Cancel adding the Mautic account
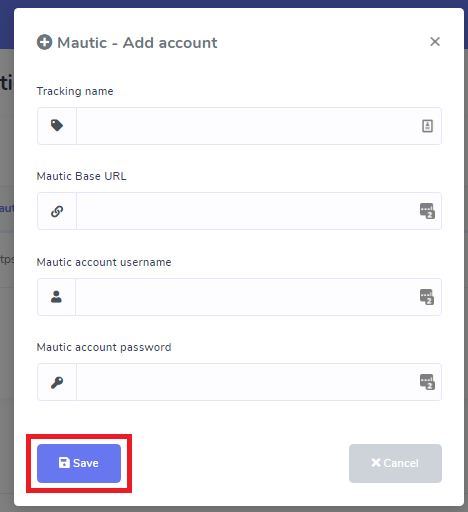The image size is (468, 512). (x=395, y=463)
